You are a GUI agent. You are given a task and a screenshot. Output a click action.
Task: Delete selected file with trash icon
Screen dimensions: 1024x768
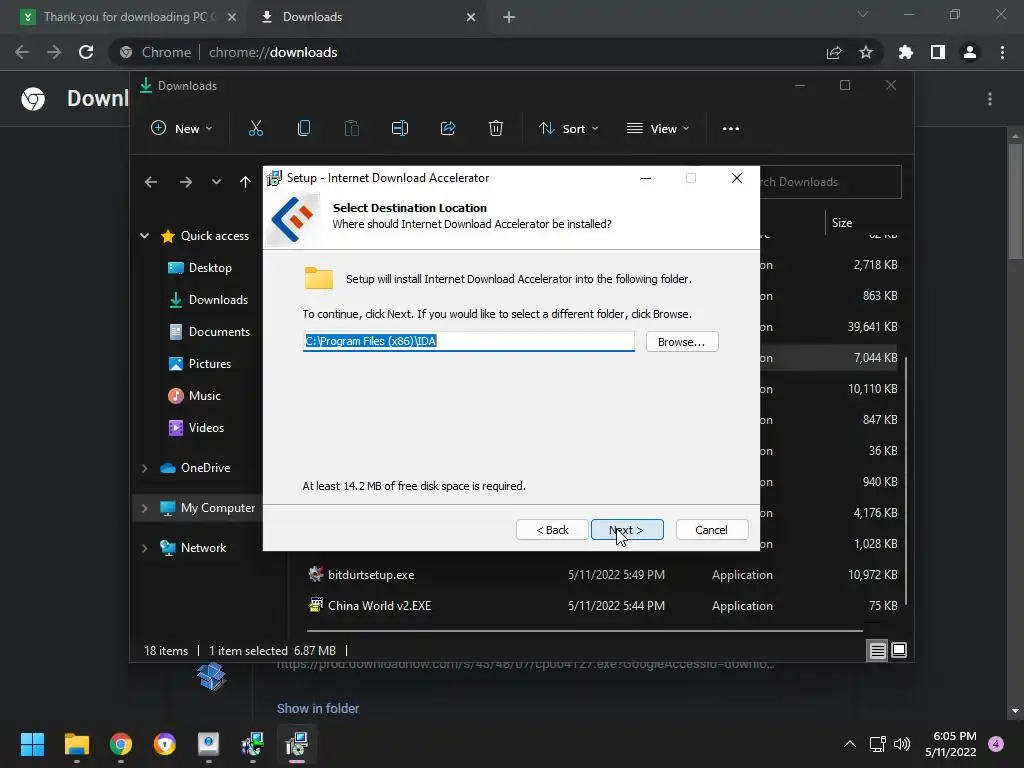496,129
